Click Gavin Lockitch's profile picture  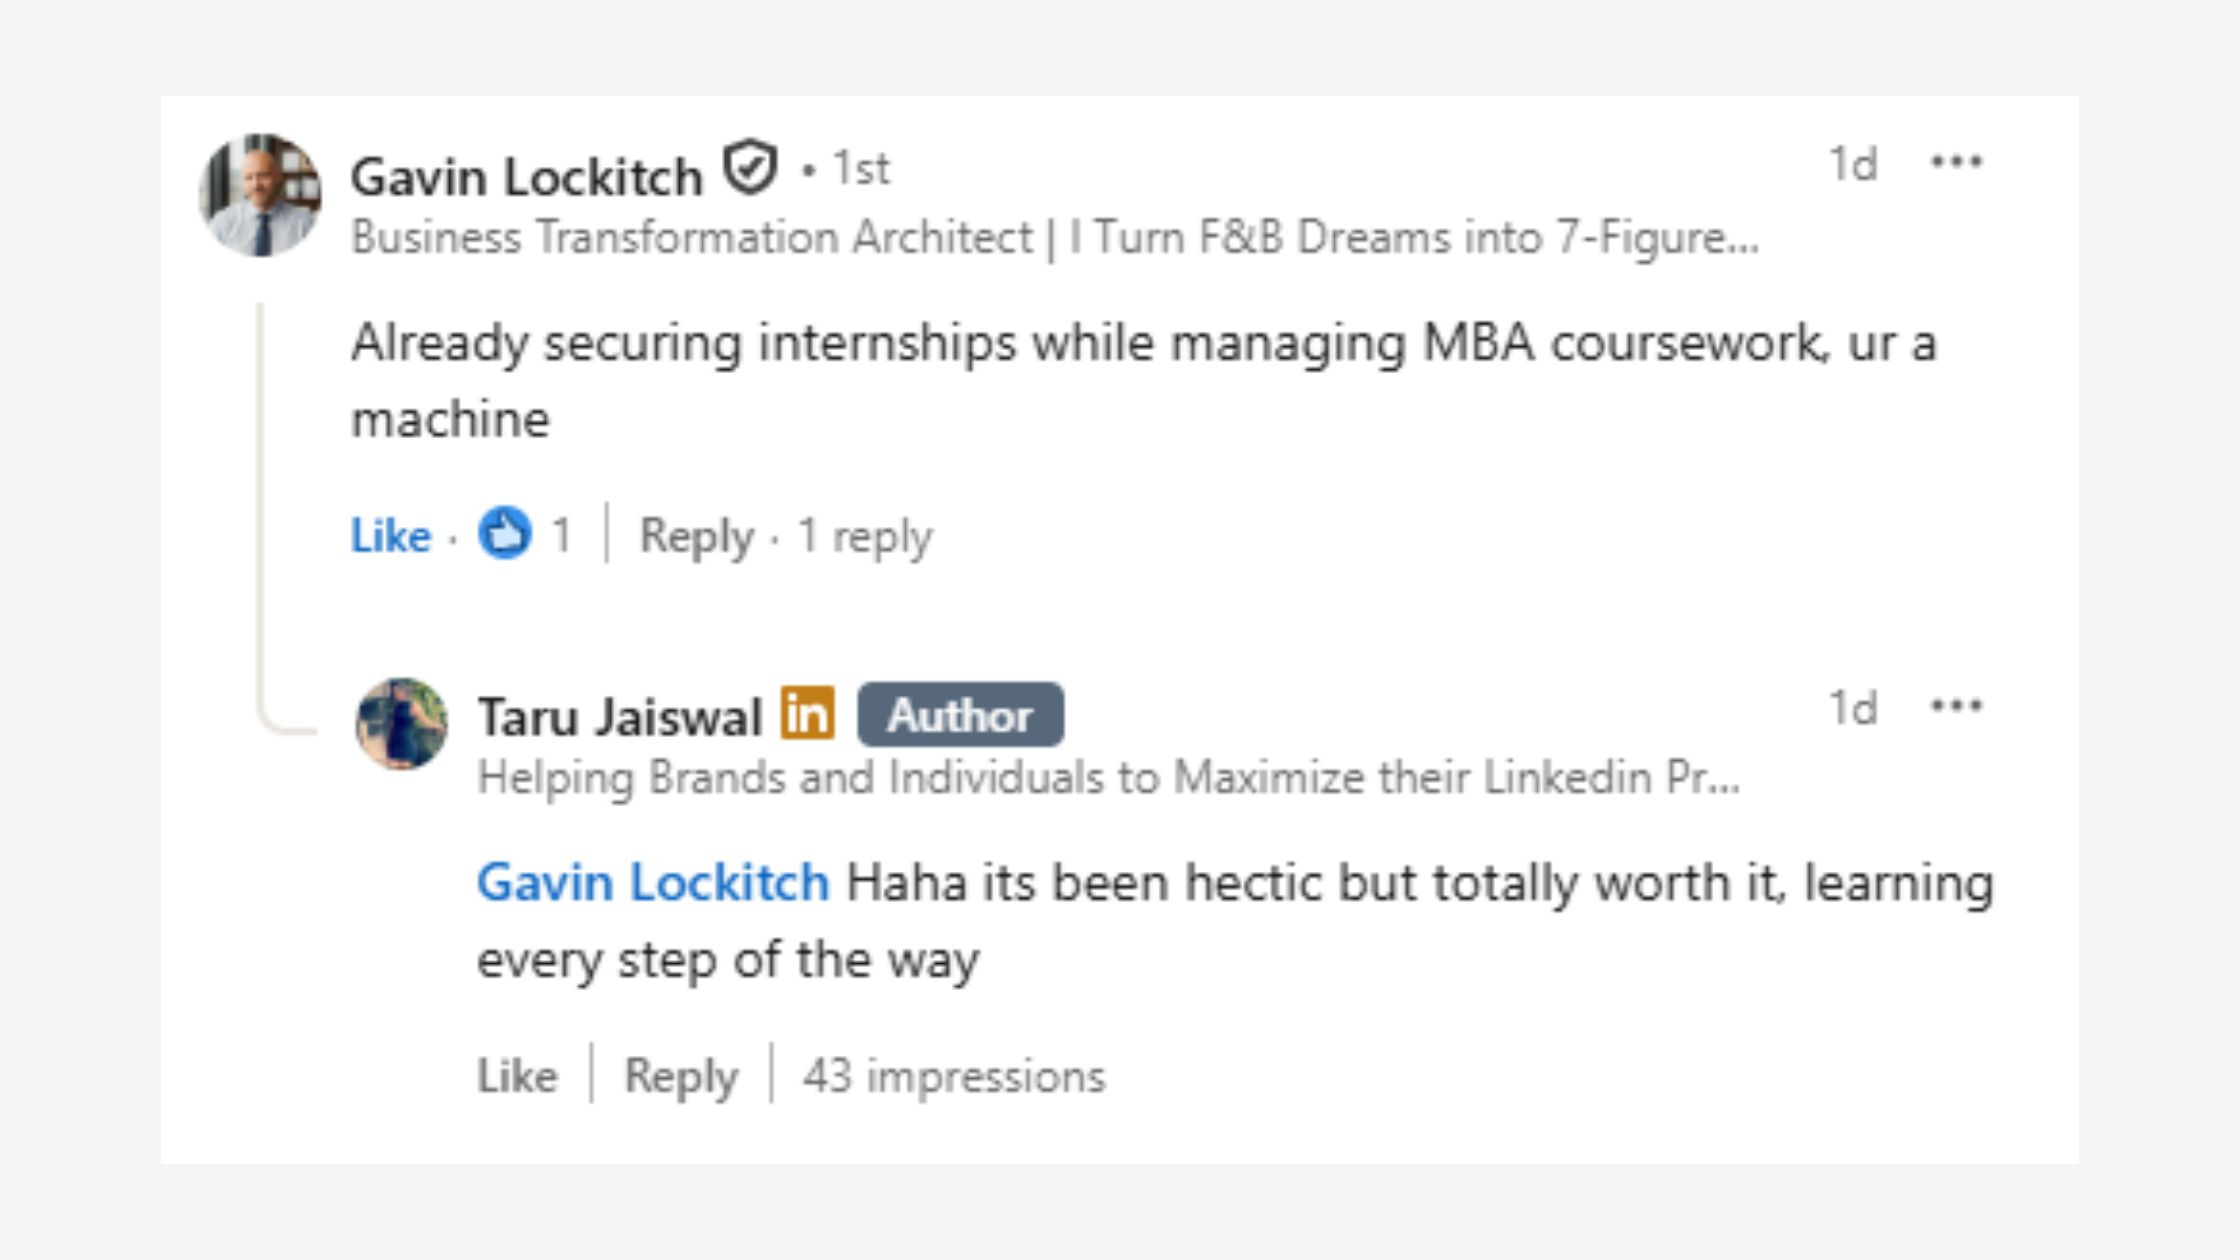coord(260,195)
